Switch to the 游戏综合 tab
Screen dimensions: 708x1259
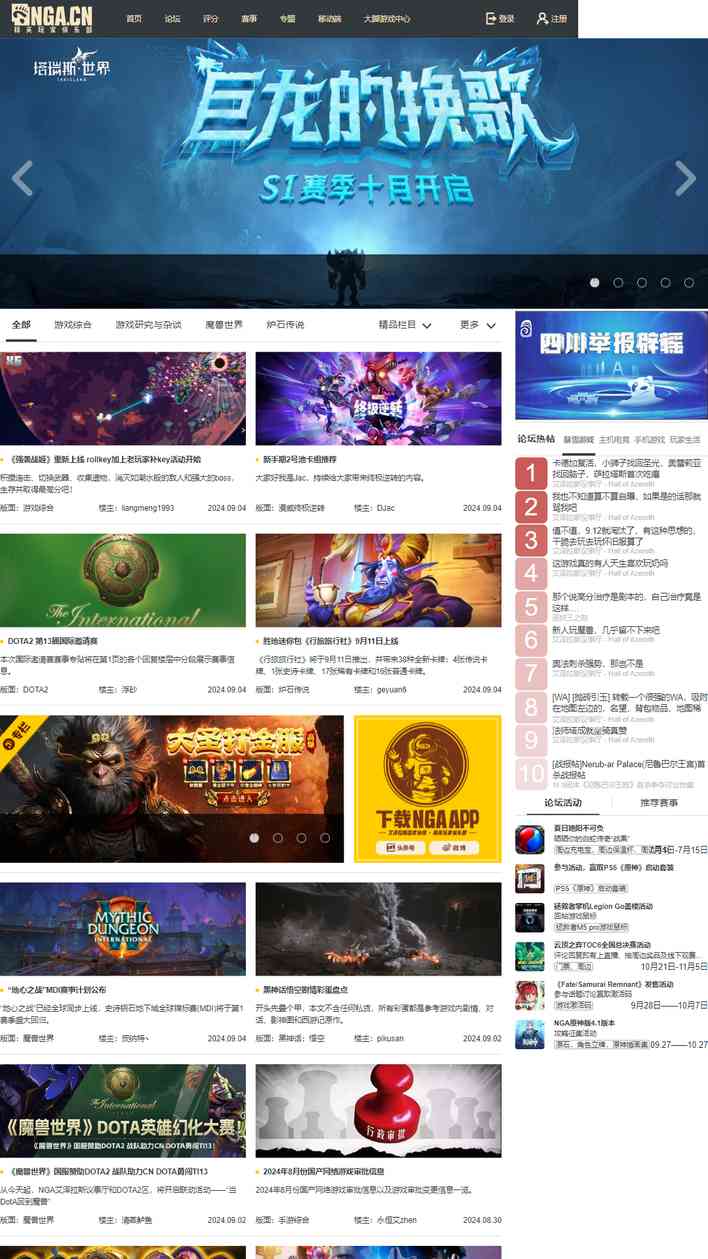73,325
